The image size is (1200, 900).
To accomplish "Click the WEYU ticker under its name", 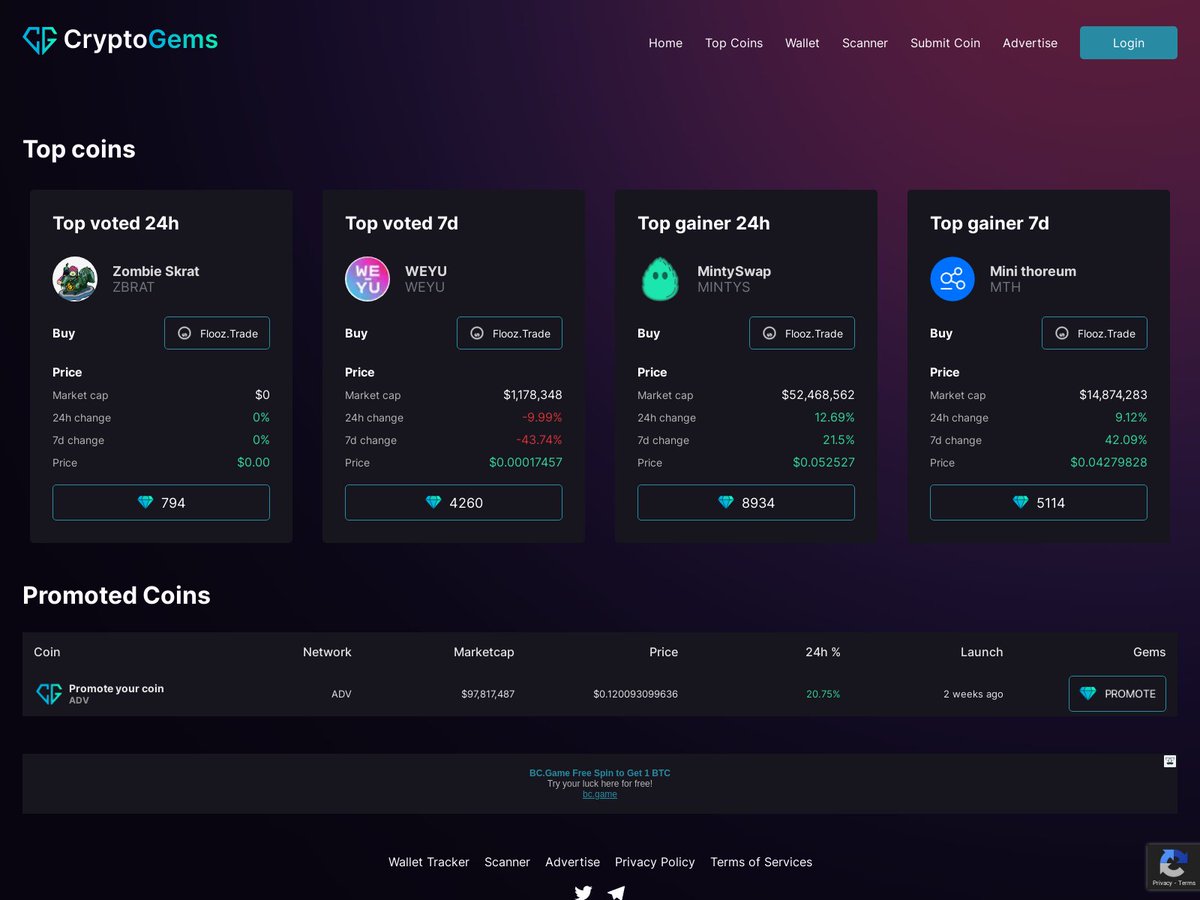I will pos(425,287).
